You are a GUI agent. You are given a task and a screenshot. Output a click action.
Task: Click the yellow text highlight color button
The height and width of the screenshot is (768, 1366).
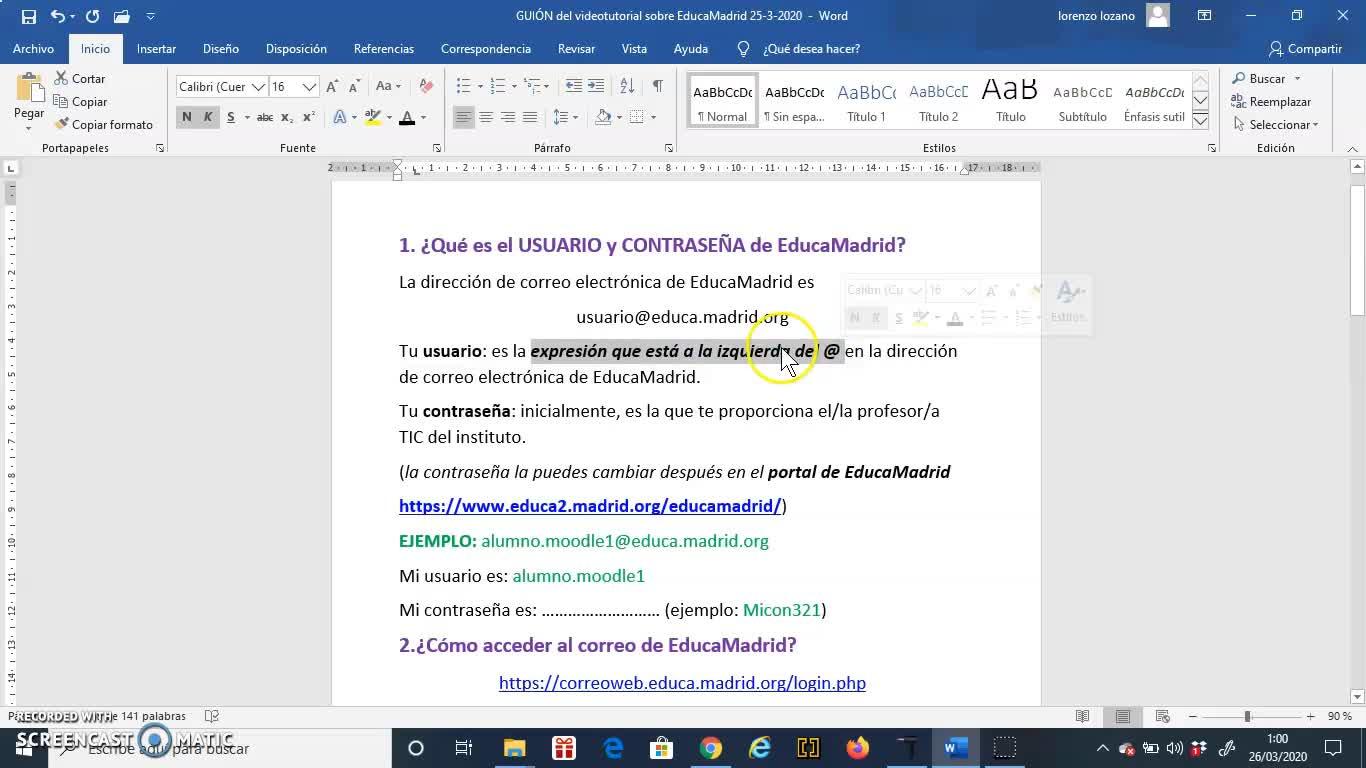coord(372,118)
